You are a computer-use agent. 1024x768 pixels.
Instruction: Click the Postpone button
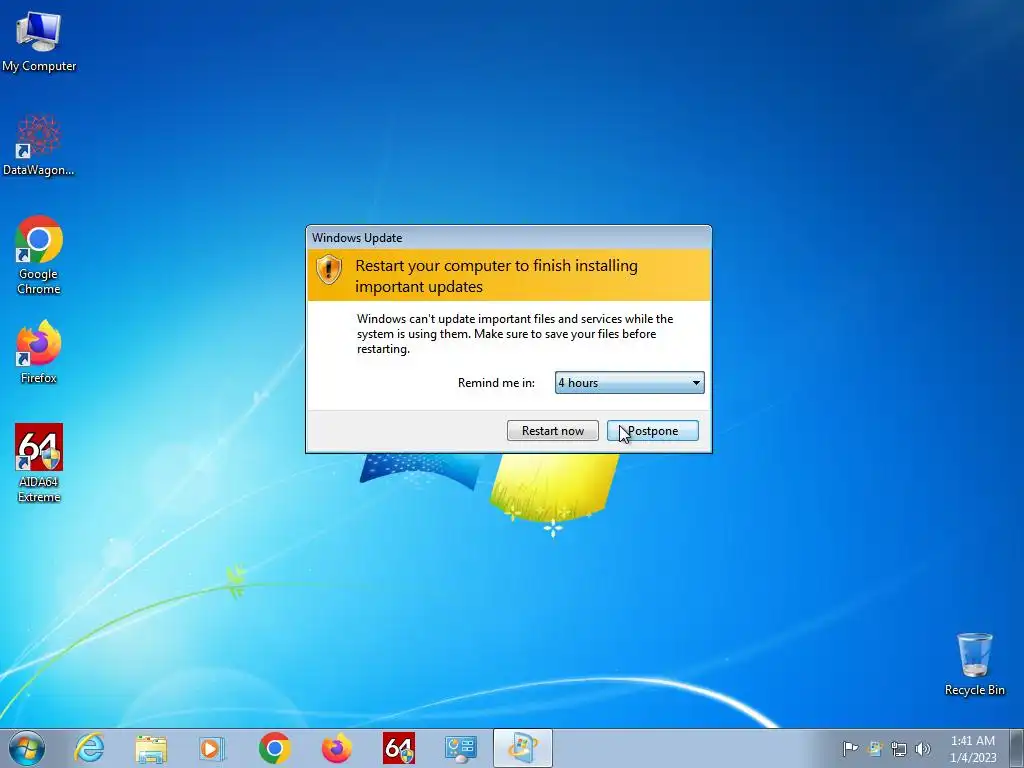652,430
